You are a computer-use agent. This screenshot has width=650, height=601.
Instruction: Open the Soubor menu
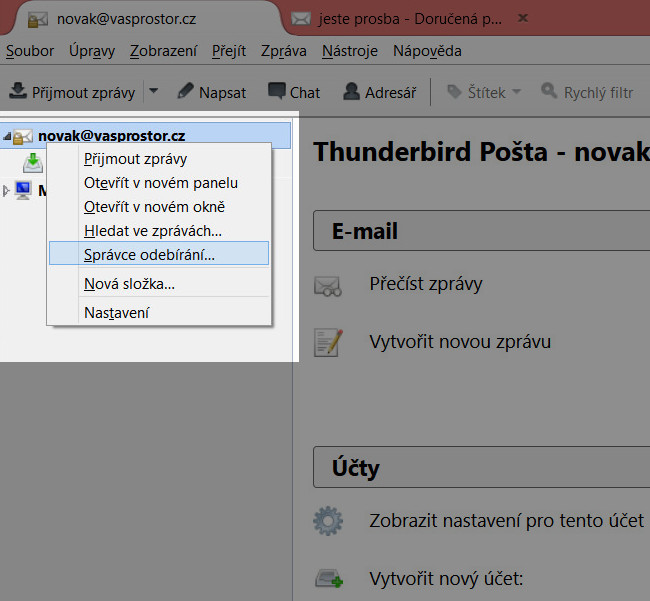(x=30, y=51)
